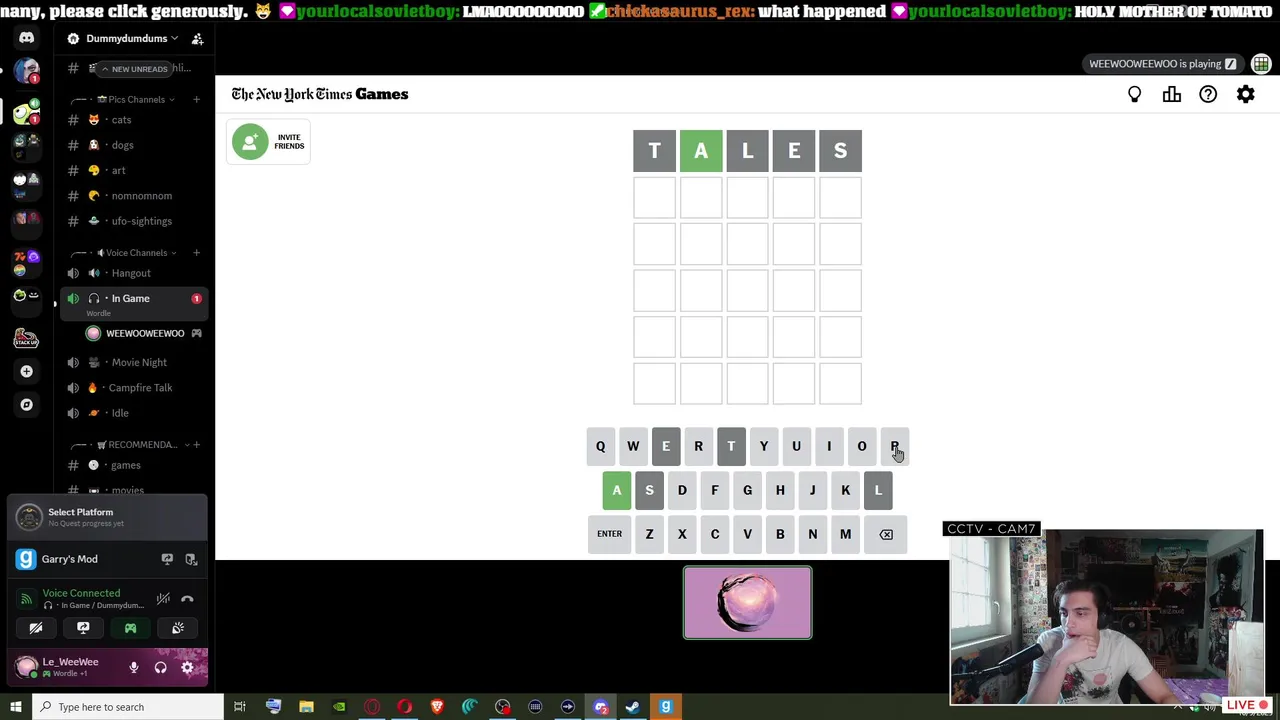1280x720 pixels.
Task: Open the art text channel
Action: 134,170
